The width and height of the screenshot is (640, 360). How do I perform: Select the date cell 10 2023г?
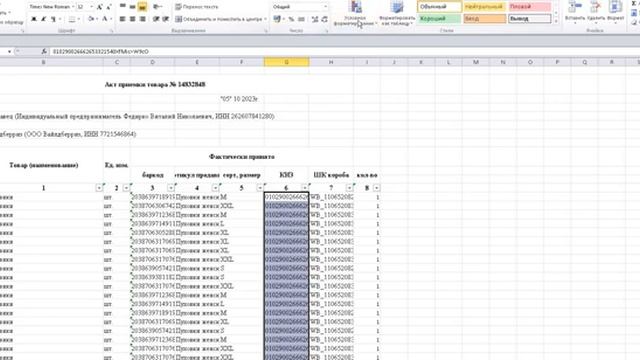[x=239, y=99]
